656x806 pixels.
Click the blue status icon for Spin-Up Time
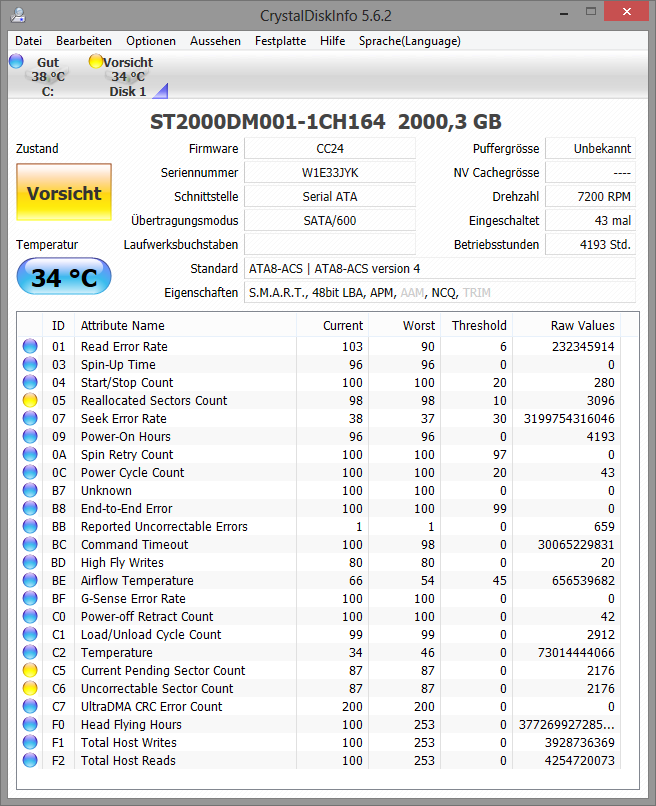(x=30, y=364)
